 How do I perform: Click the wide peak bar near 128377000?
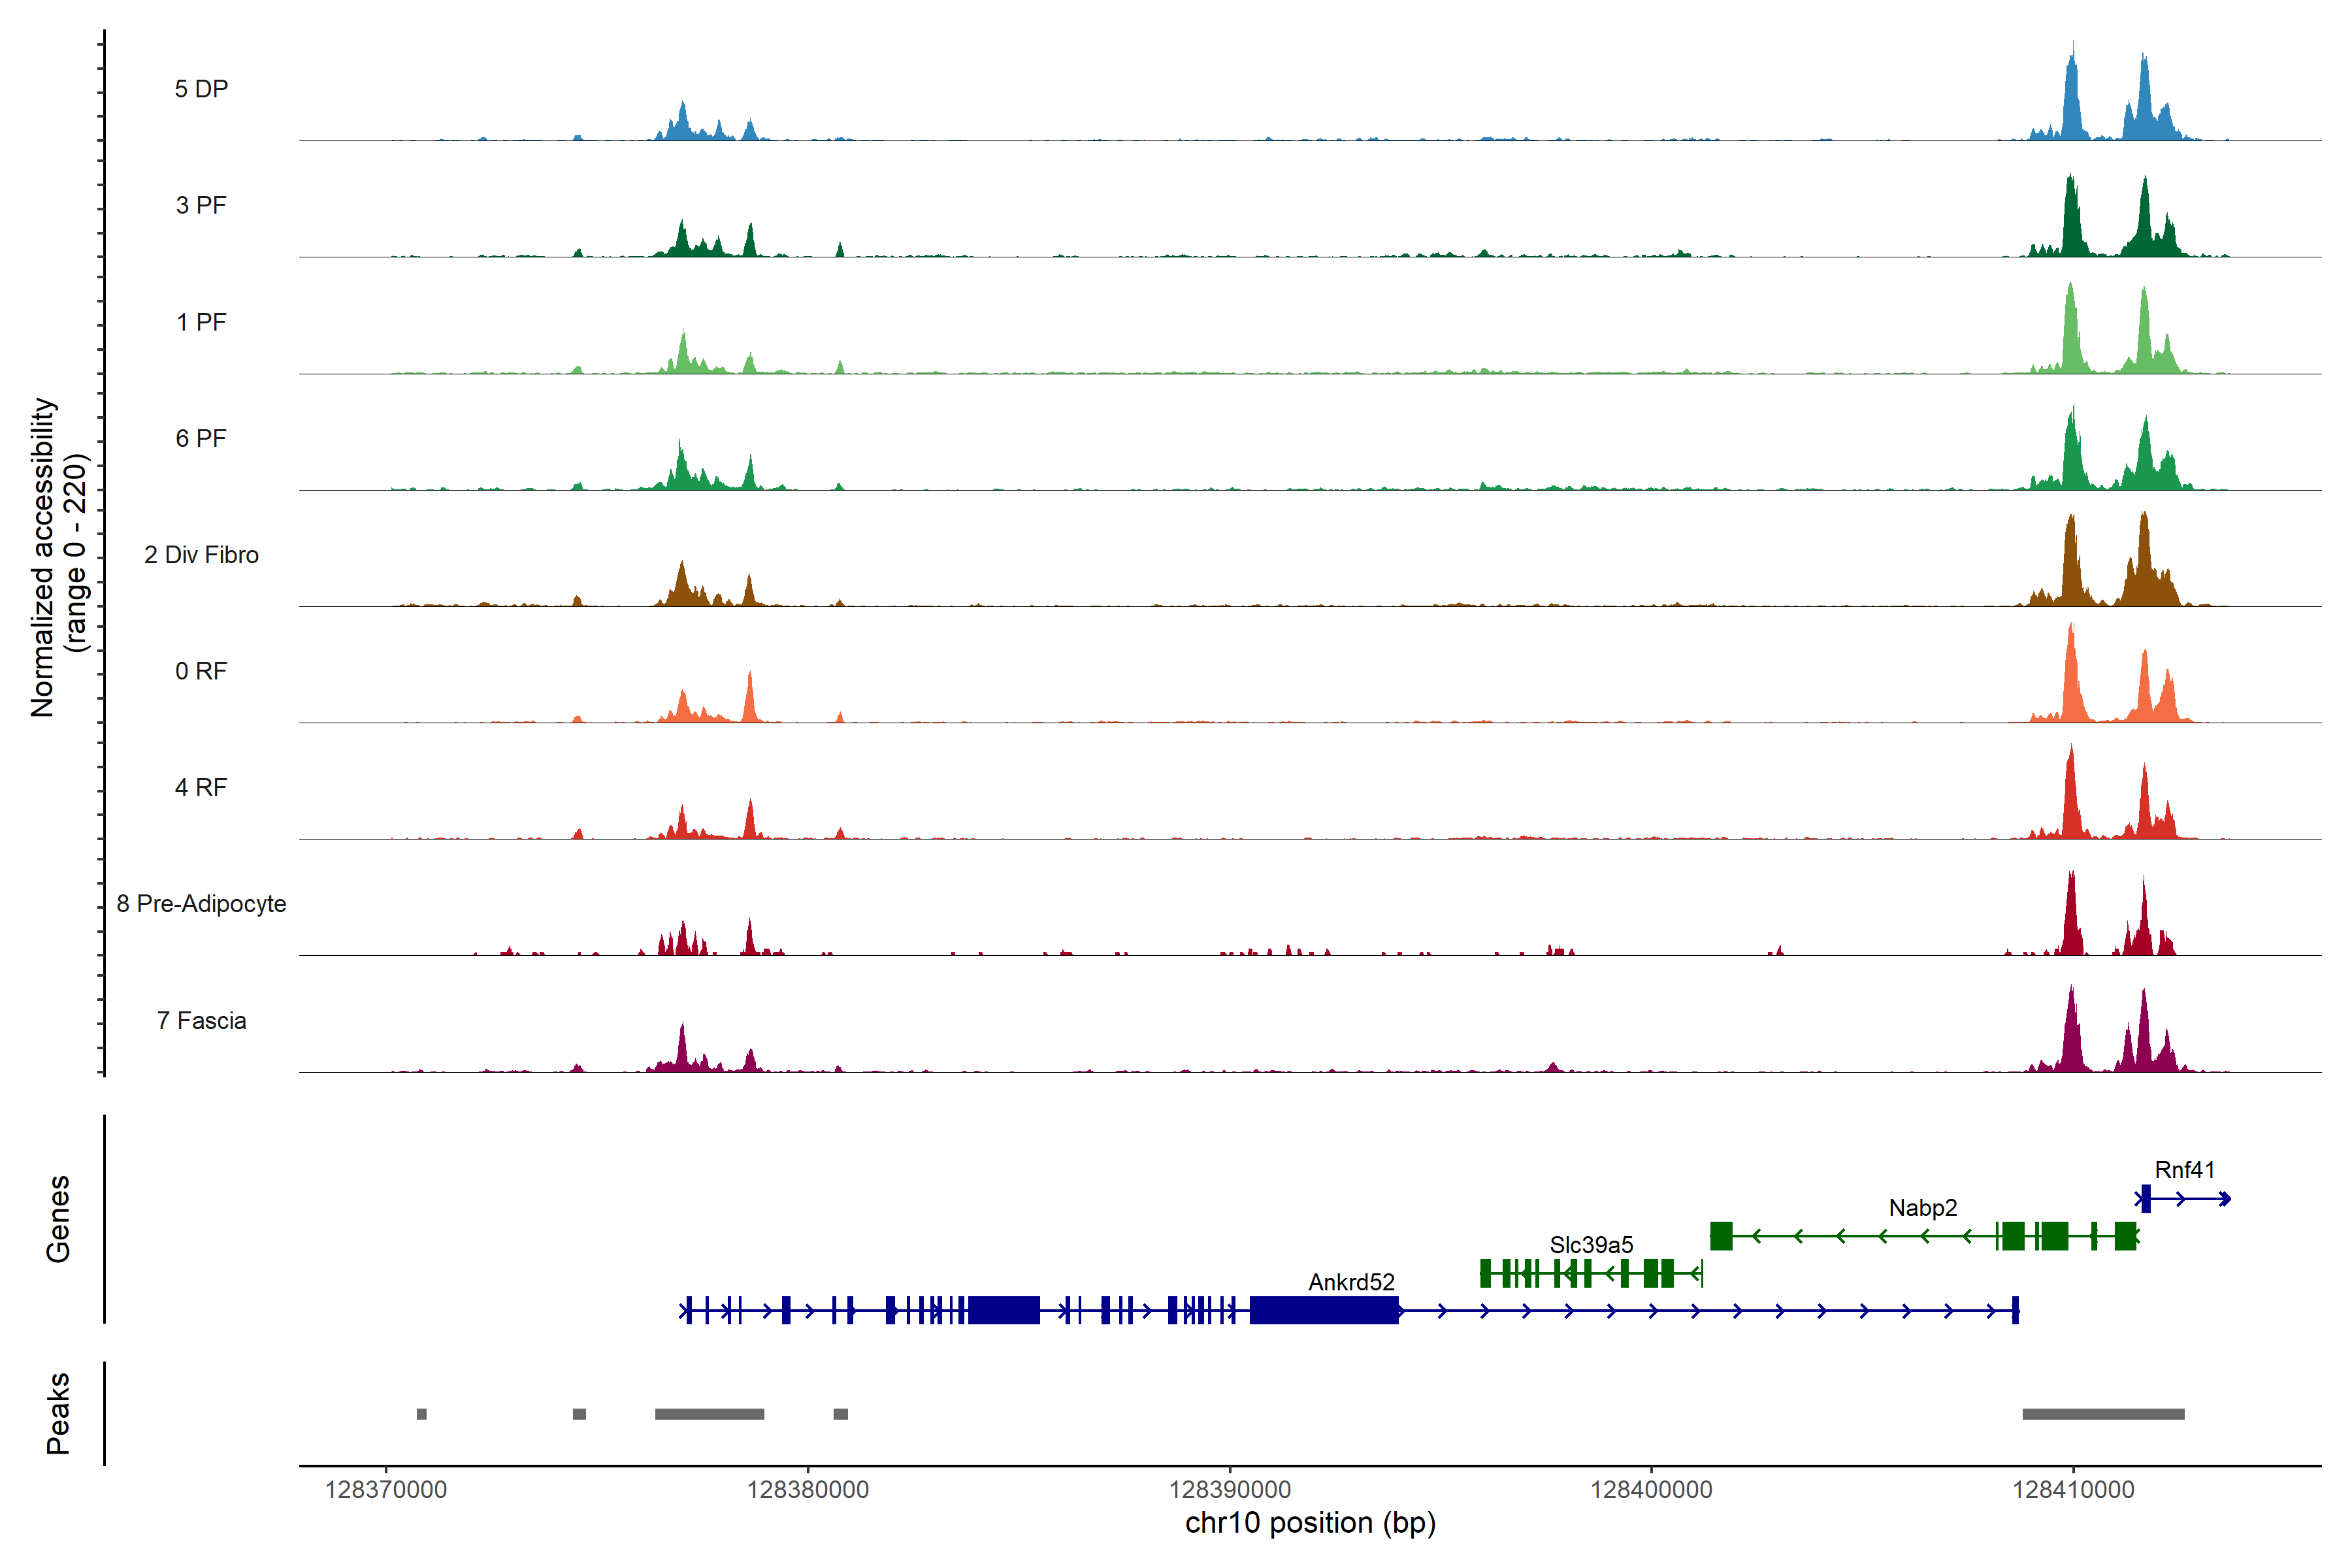click(x=709, y=1414)
